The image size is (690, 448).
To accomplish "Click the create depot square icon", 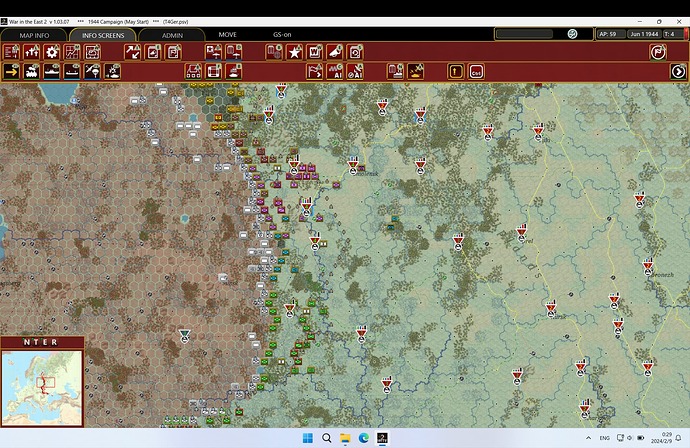I will click(x=213, y=71).
